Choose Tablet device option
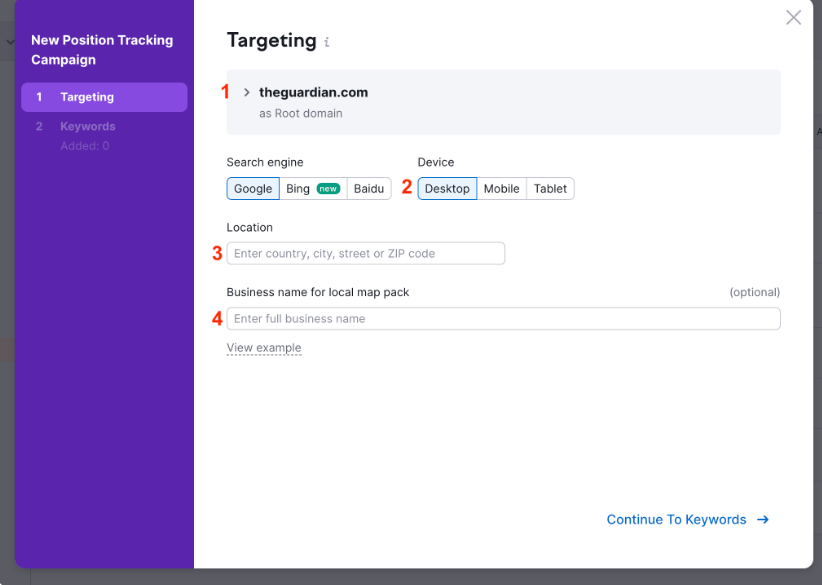The image size is (822, 585). (550, 189)
